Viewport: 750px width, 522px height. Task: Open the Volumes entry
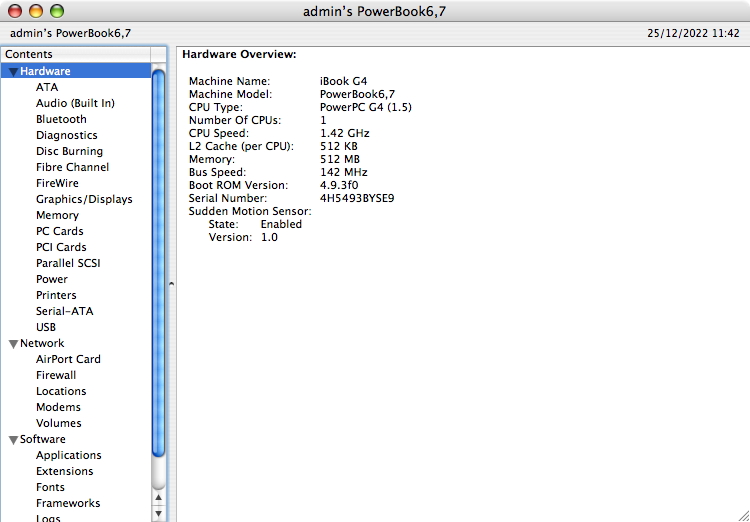(58, 423)
